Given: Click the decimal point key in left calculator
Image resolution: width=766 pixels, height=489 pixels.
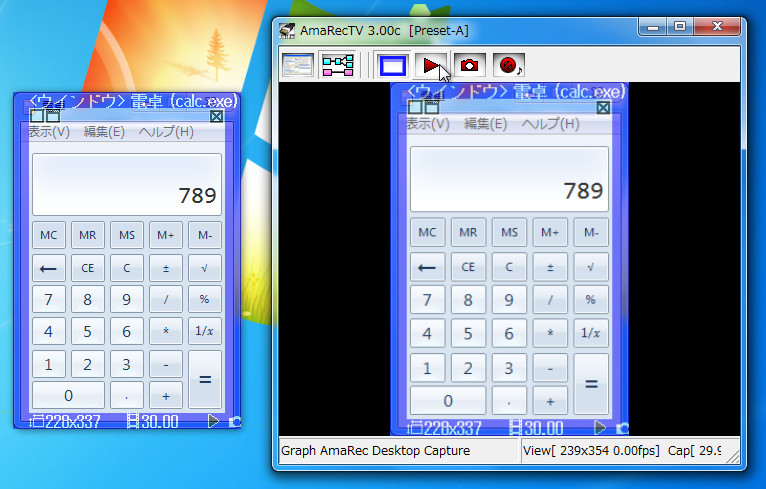Looking at the screenshot, I should pyautogui.click(x=127, y=395).
